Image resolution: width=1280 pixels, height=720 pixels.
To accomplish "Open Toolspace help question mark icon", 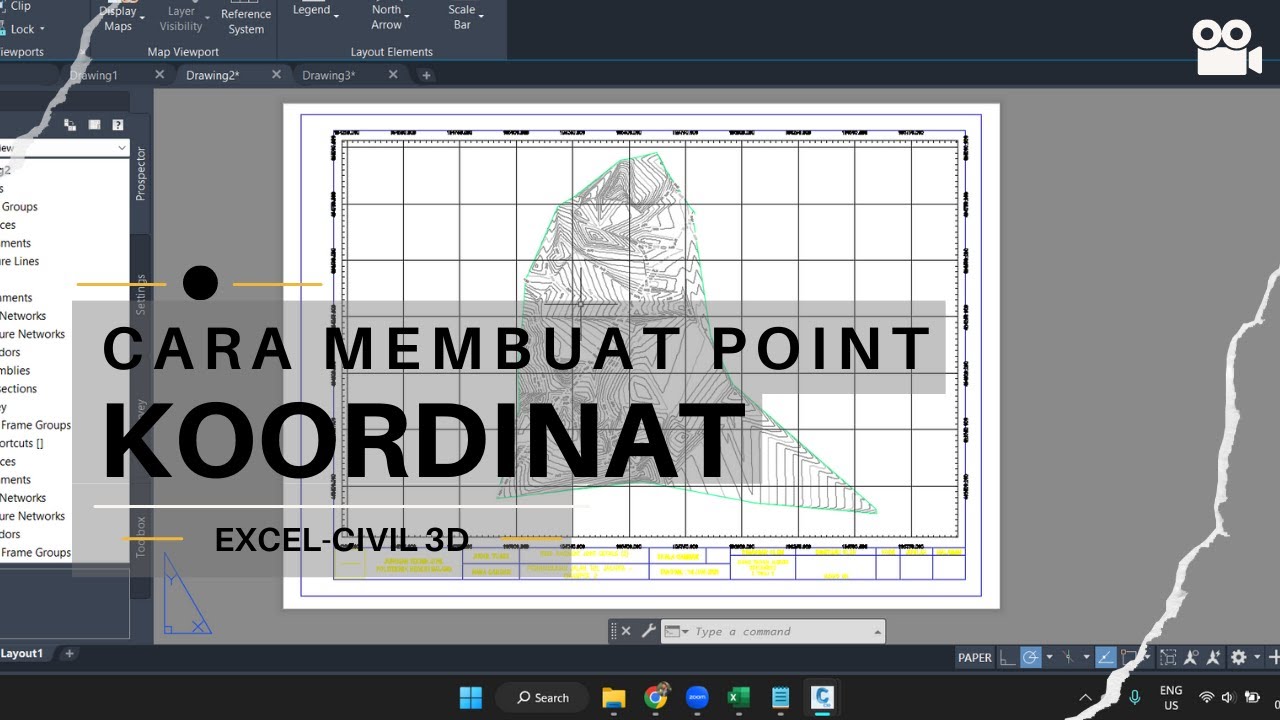I will click(118, 125).
